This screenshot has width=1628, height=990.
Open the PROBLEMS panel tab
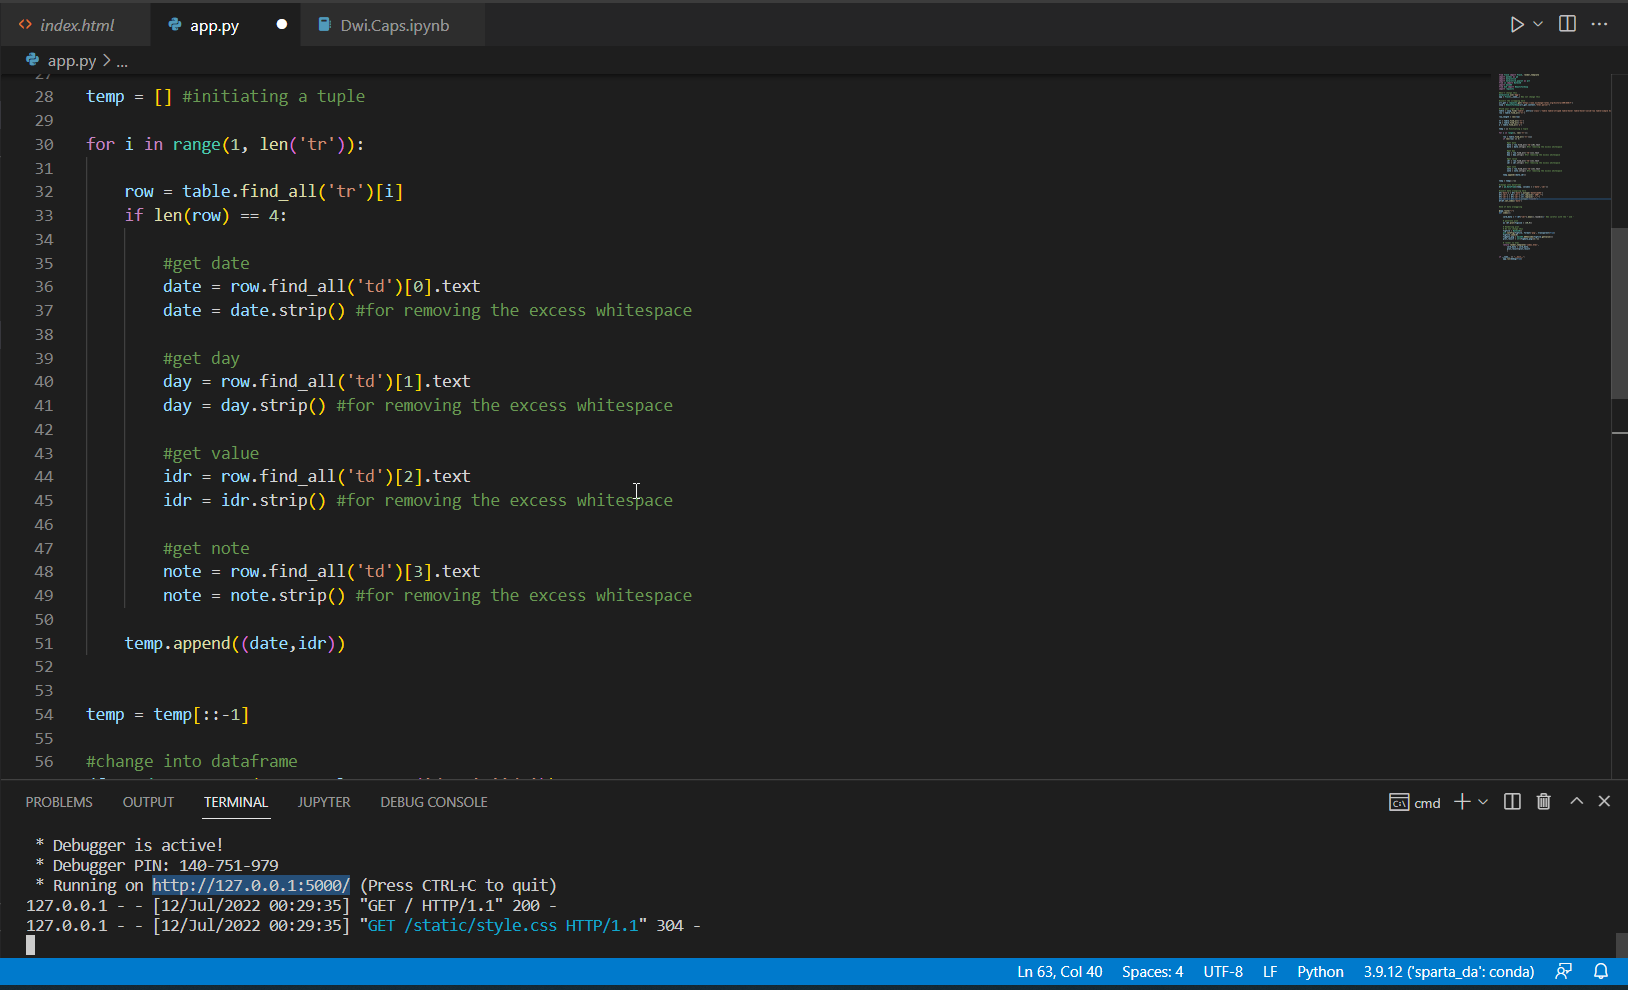(x=59, y=801)
